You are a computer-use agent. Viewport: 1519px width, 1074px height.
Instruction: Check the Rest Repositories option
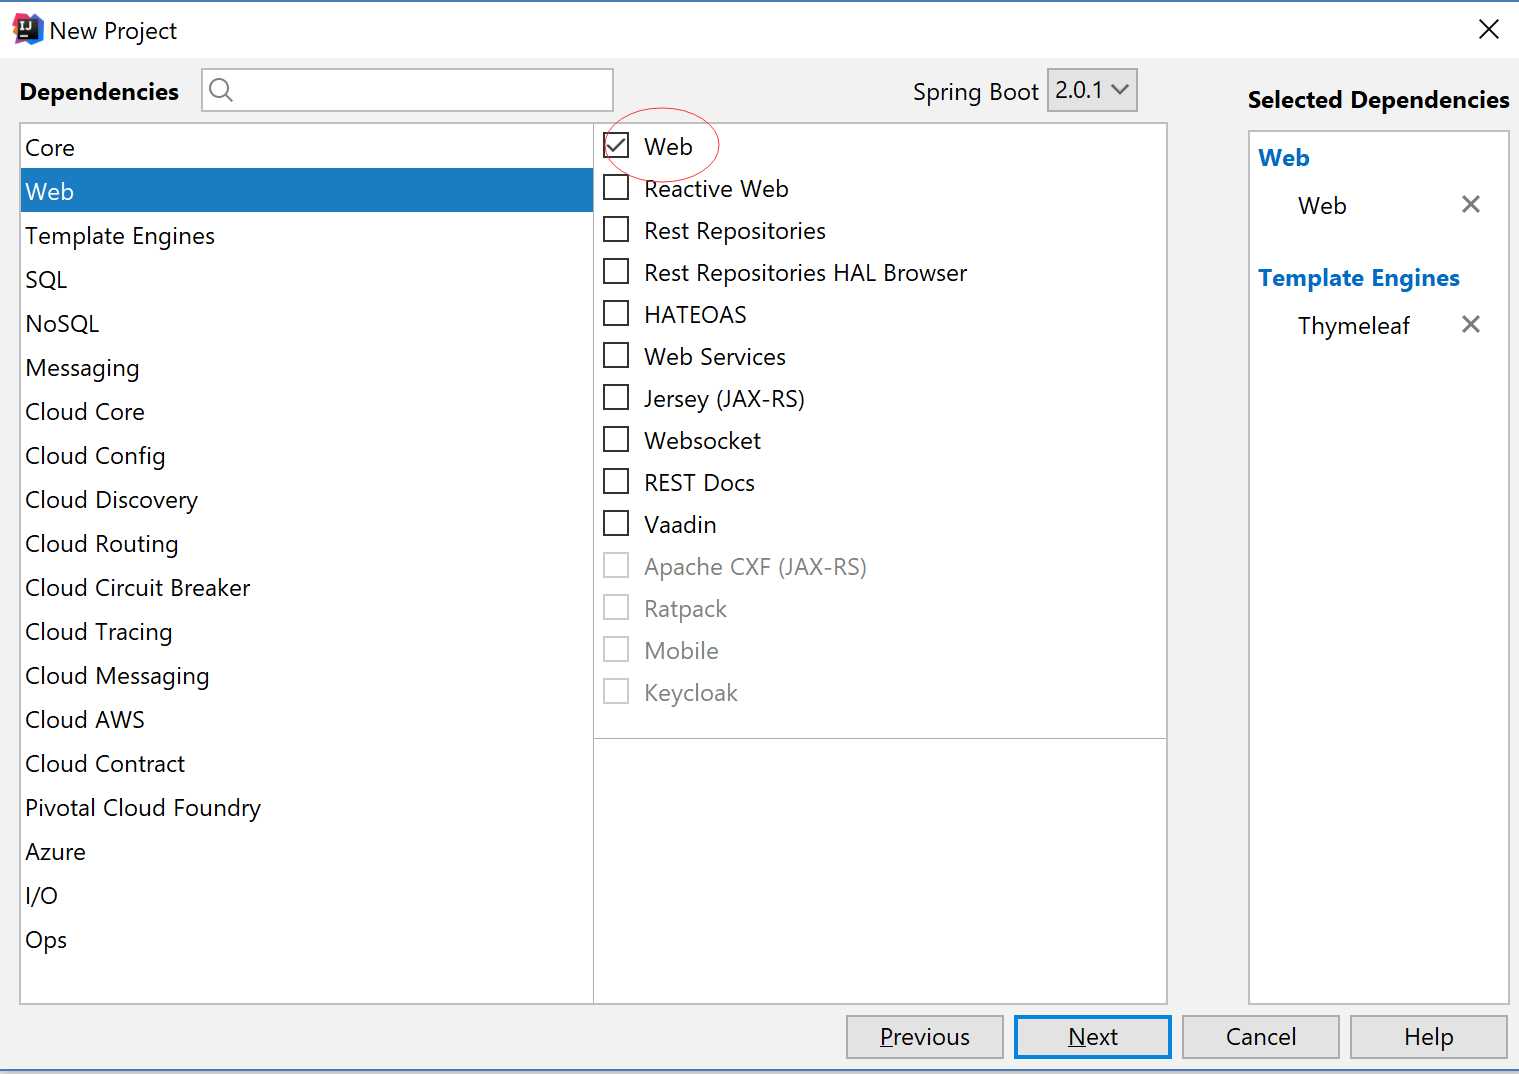tap(616, 230)
